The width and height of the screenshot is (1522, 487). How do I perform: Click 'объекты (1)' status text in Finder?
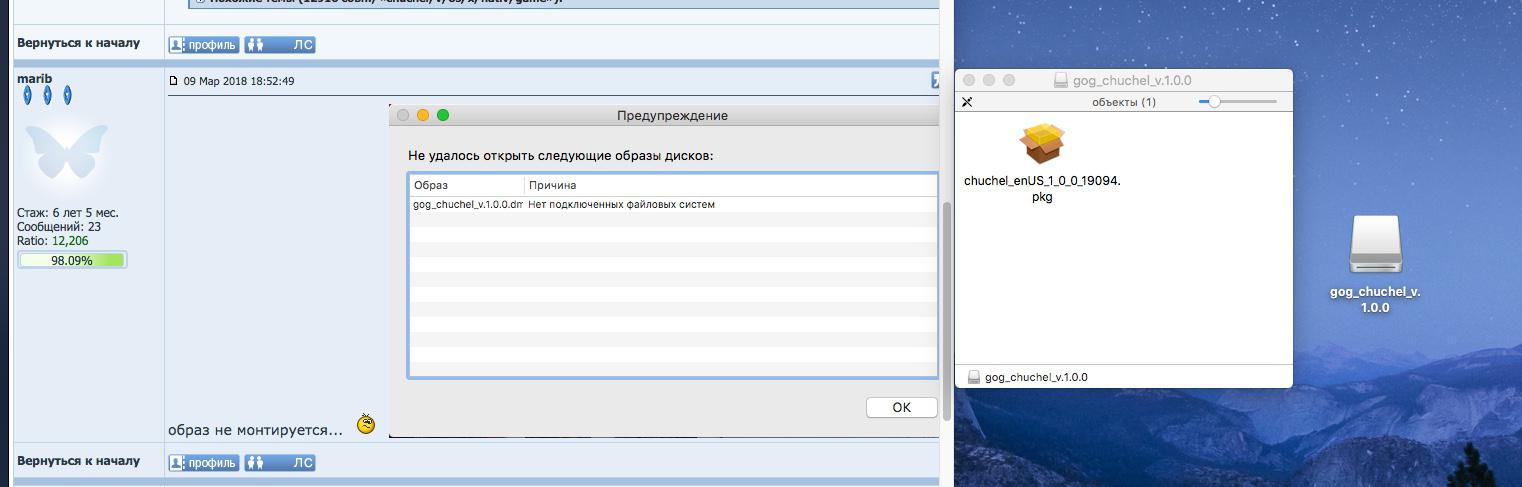coord(1124,102)
